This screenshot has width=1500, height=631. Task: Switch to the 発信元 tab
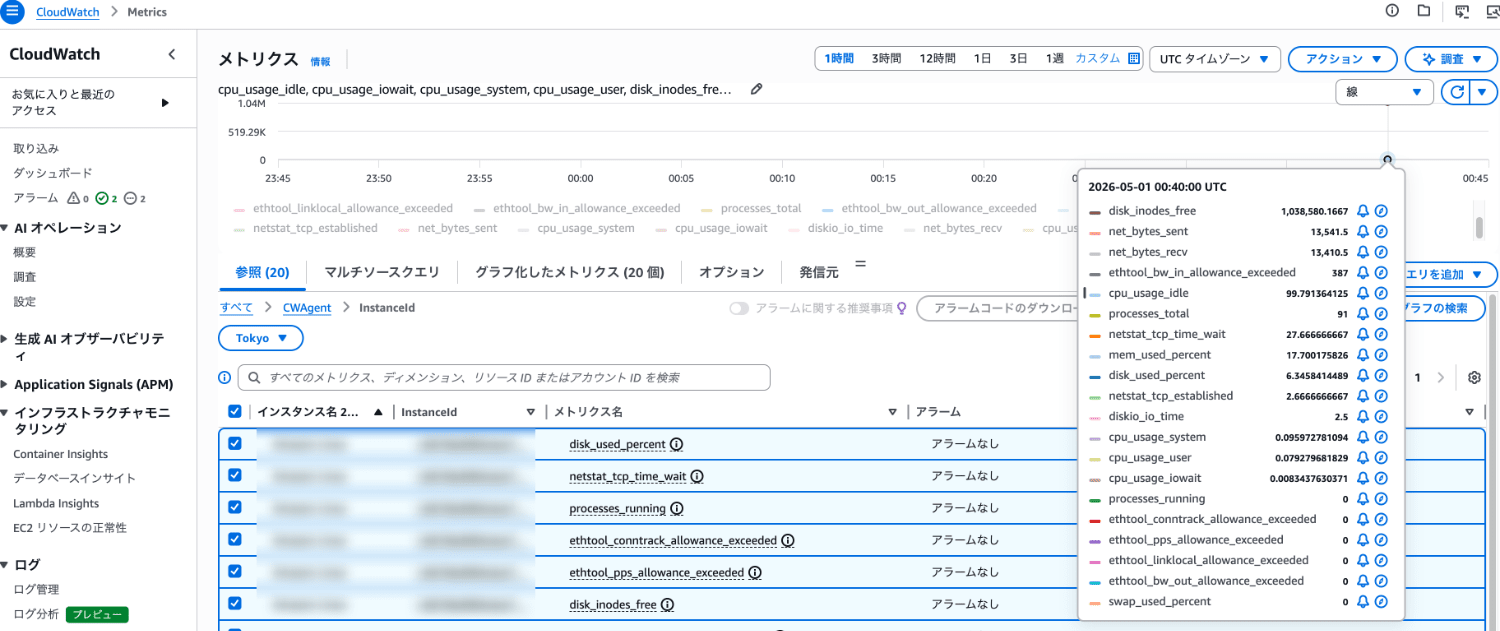click(x=819, y=272)
